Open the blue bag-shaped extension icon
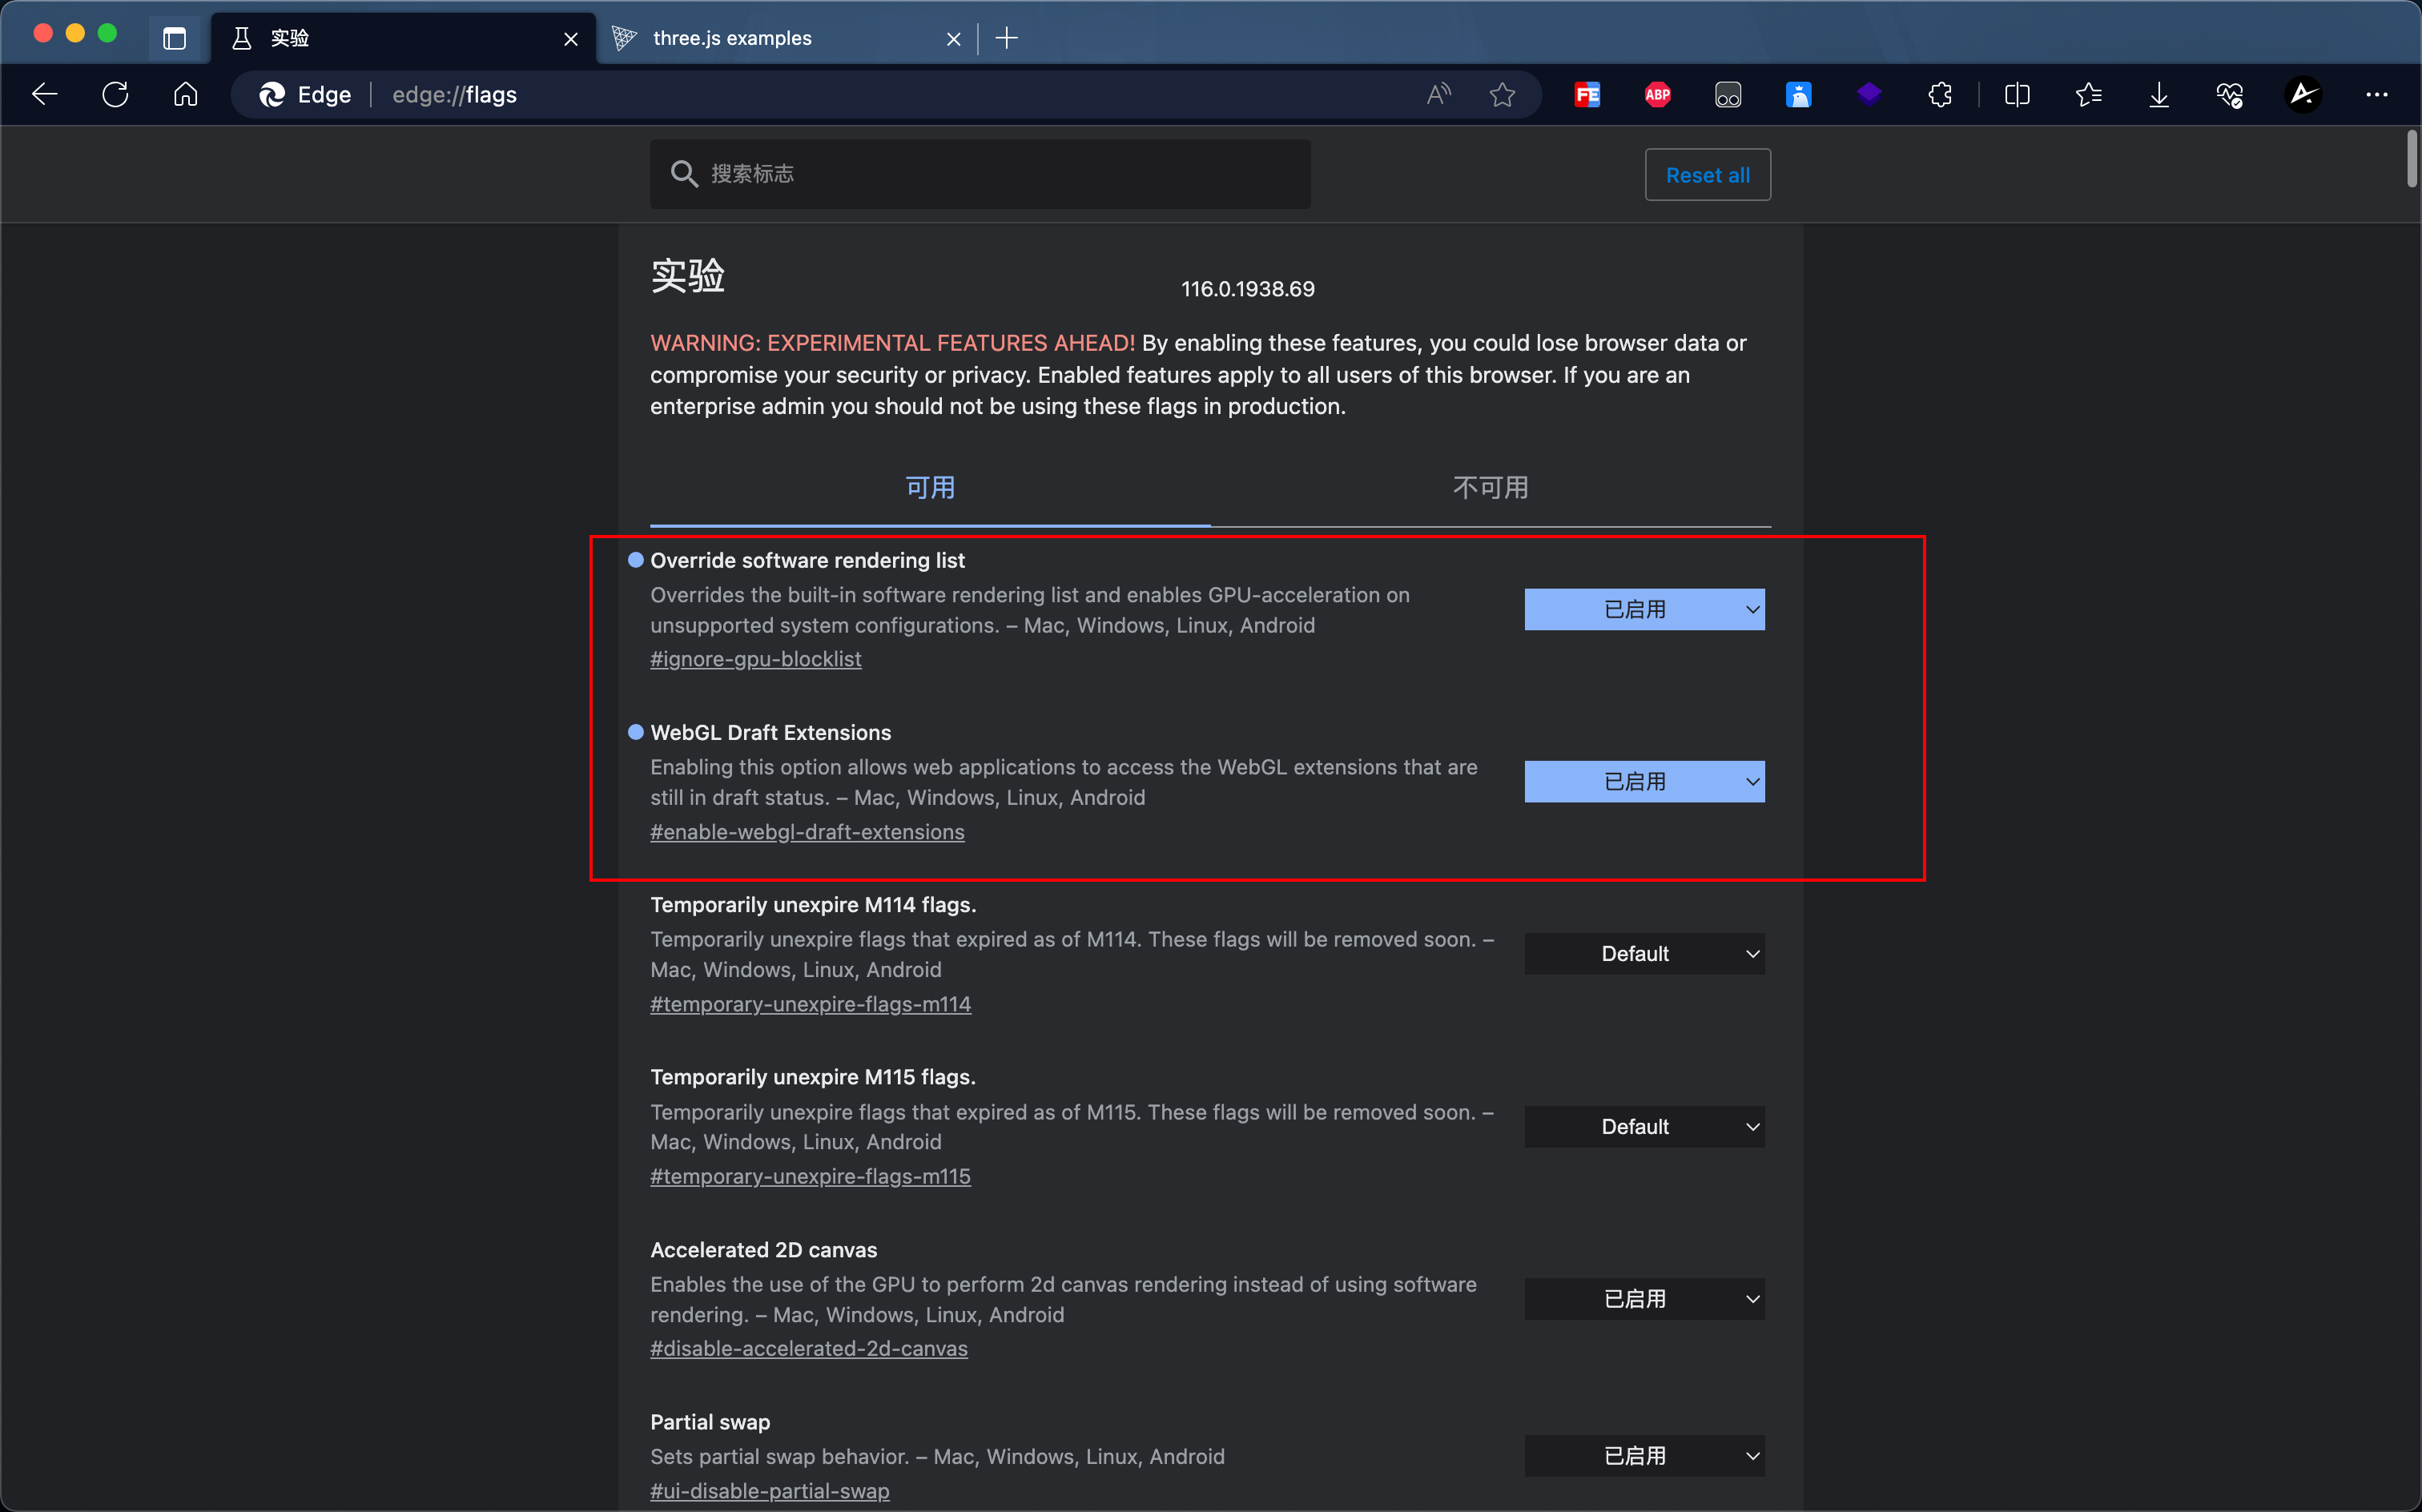2422x1512 pixels. pyautogui.click(x=1798, y=95)
